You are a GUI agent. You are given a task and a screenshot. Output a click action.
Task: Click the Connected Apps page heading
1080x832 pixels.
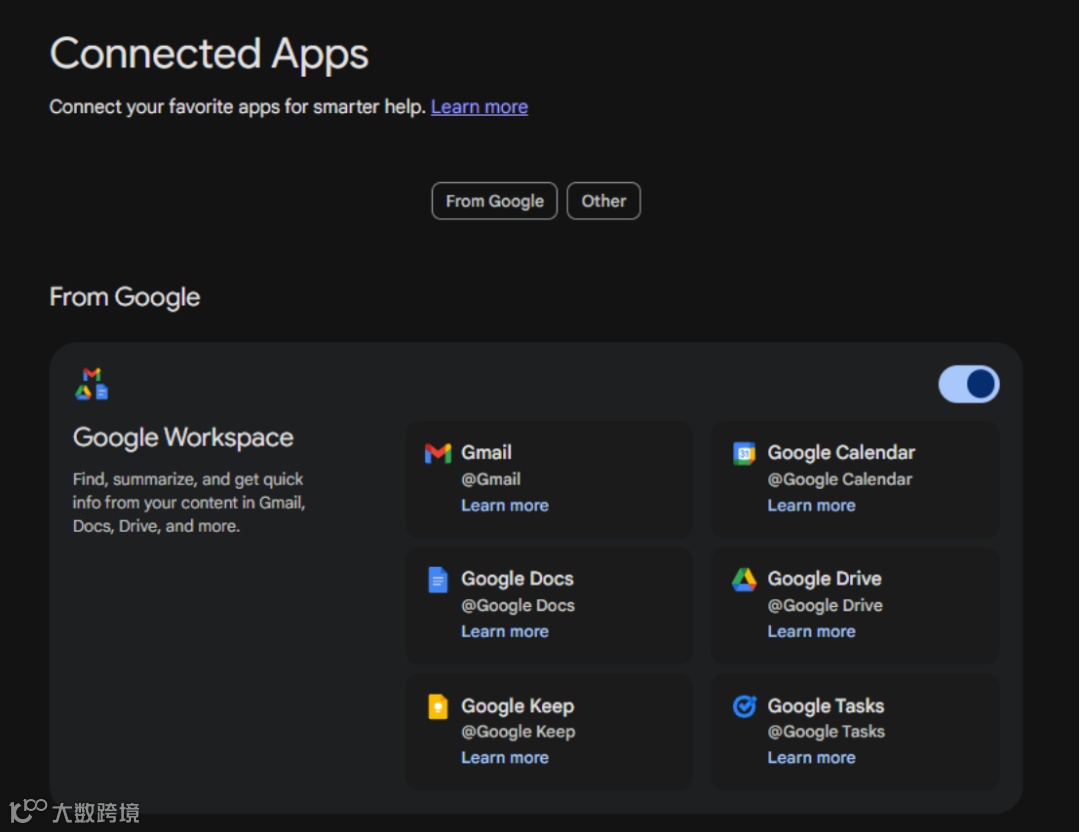coord(209,54)
